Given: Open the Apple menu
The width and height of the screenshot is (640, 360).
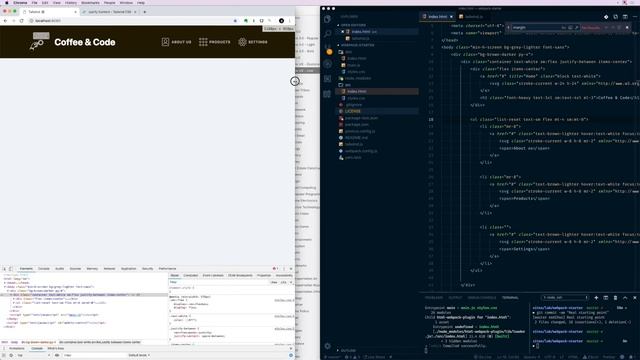Looking at the screenshot, I should point(6,2).
